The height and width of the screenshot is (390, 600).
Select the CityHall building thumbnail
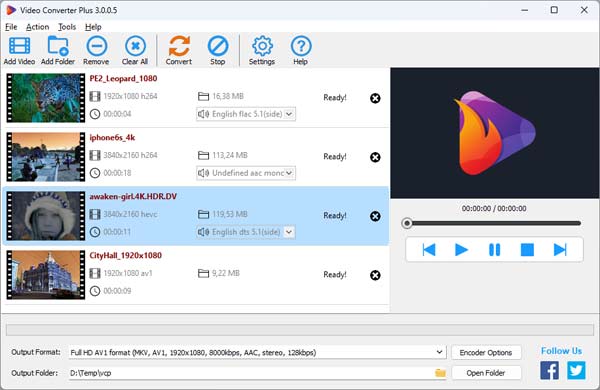(46, 275)
